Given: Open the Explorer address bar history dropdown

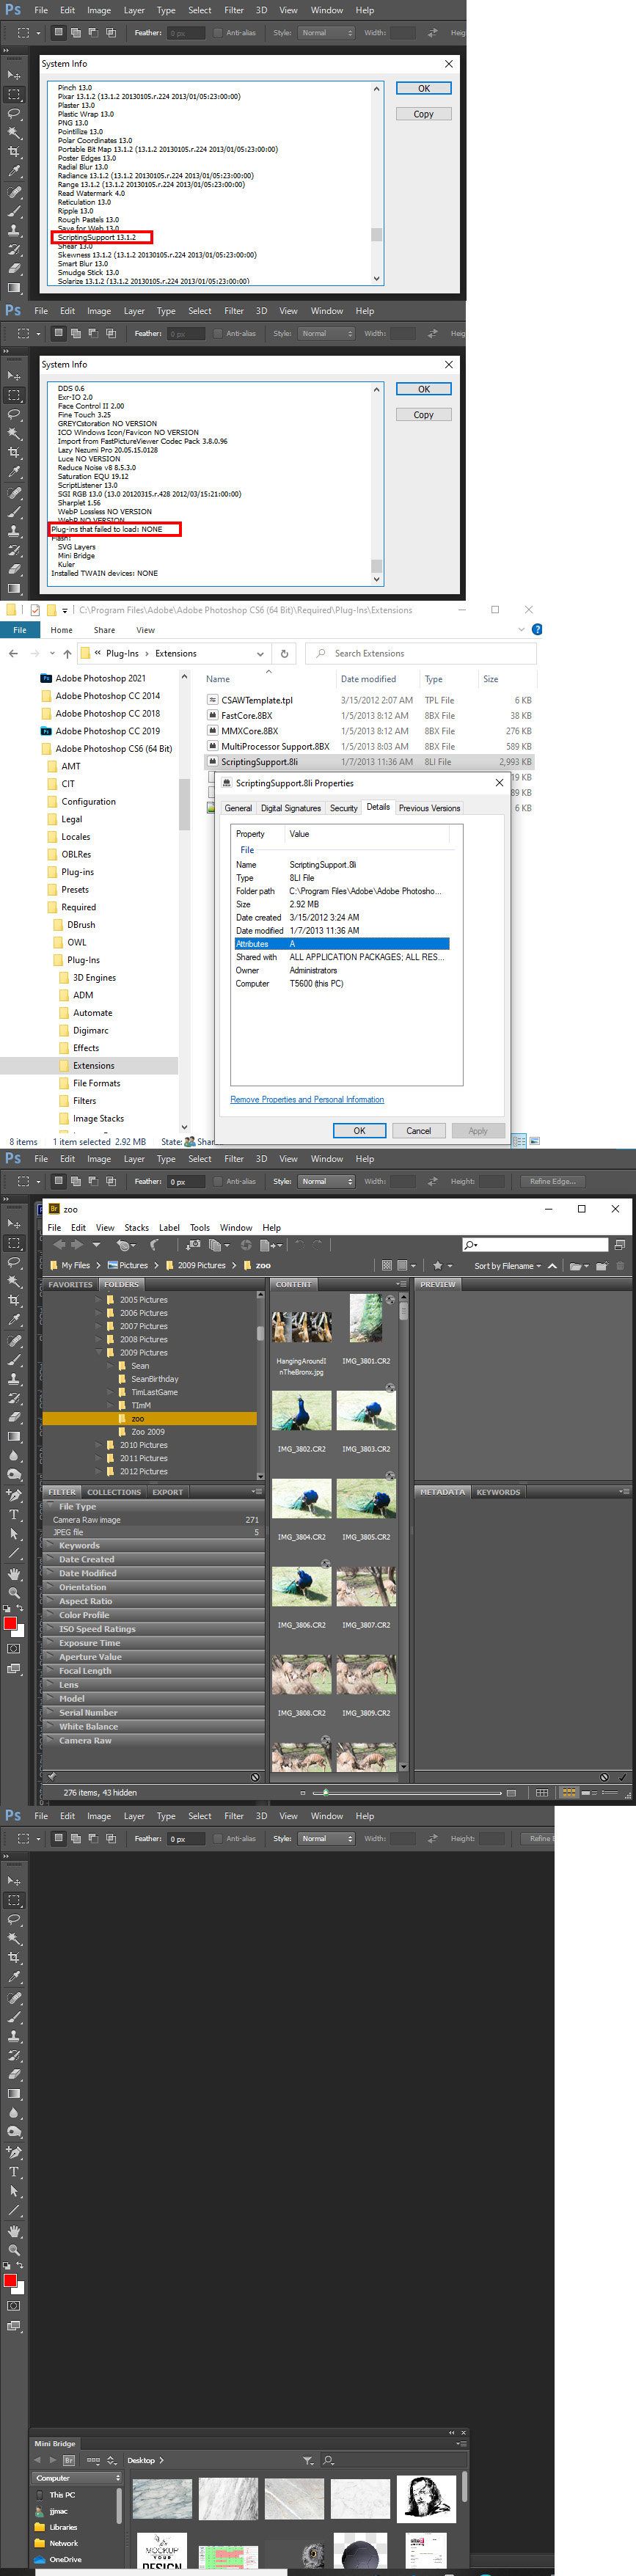Looking at the screenshot, I should pyautogui.click(x=260, y=654).
